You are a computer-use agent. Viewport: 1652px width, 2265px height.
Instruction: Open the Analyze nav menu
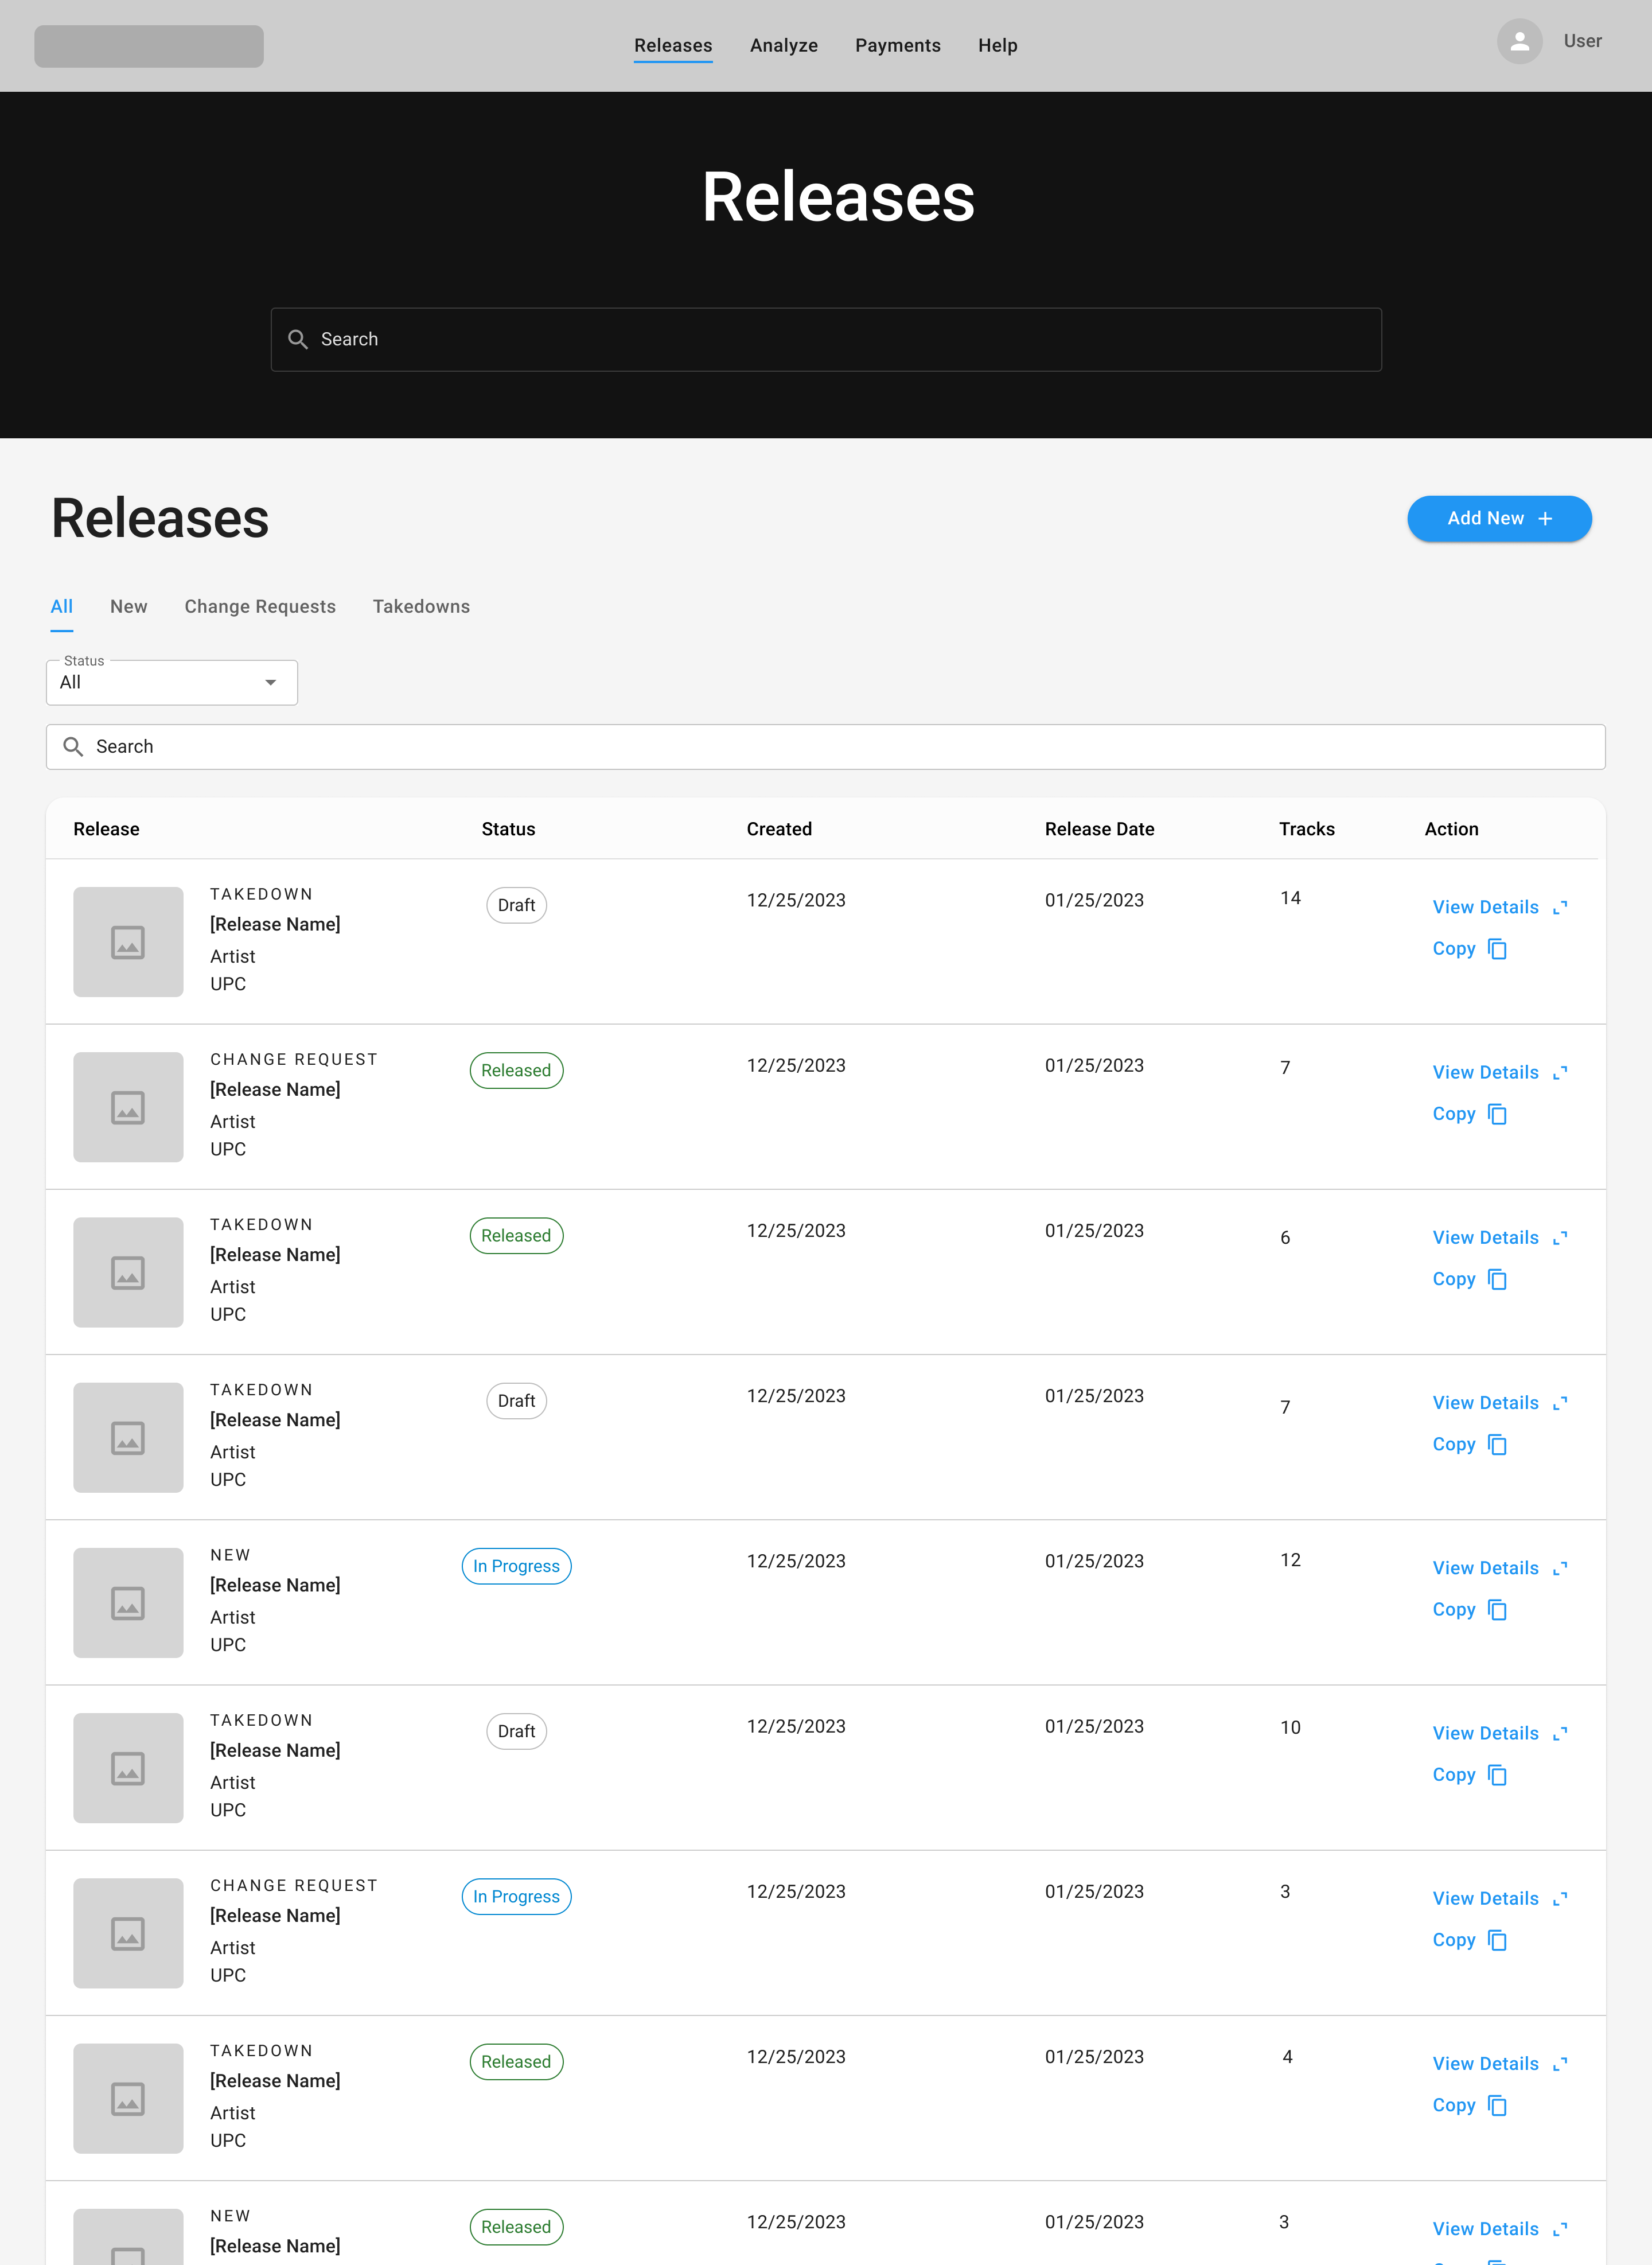coord(783,46)
